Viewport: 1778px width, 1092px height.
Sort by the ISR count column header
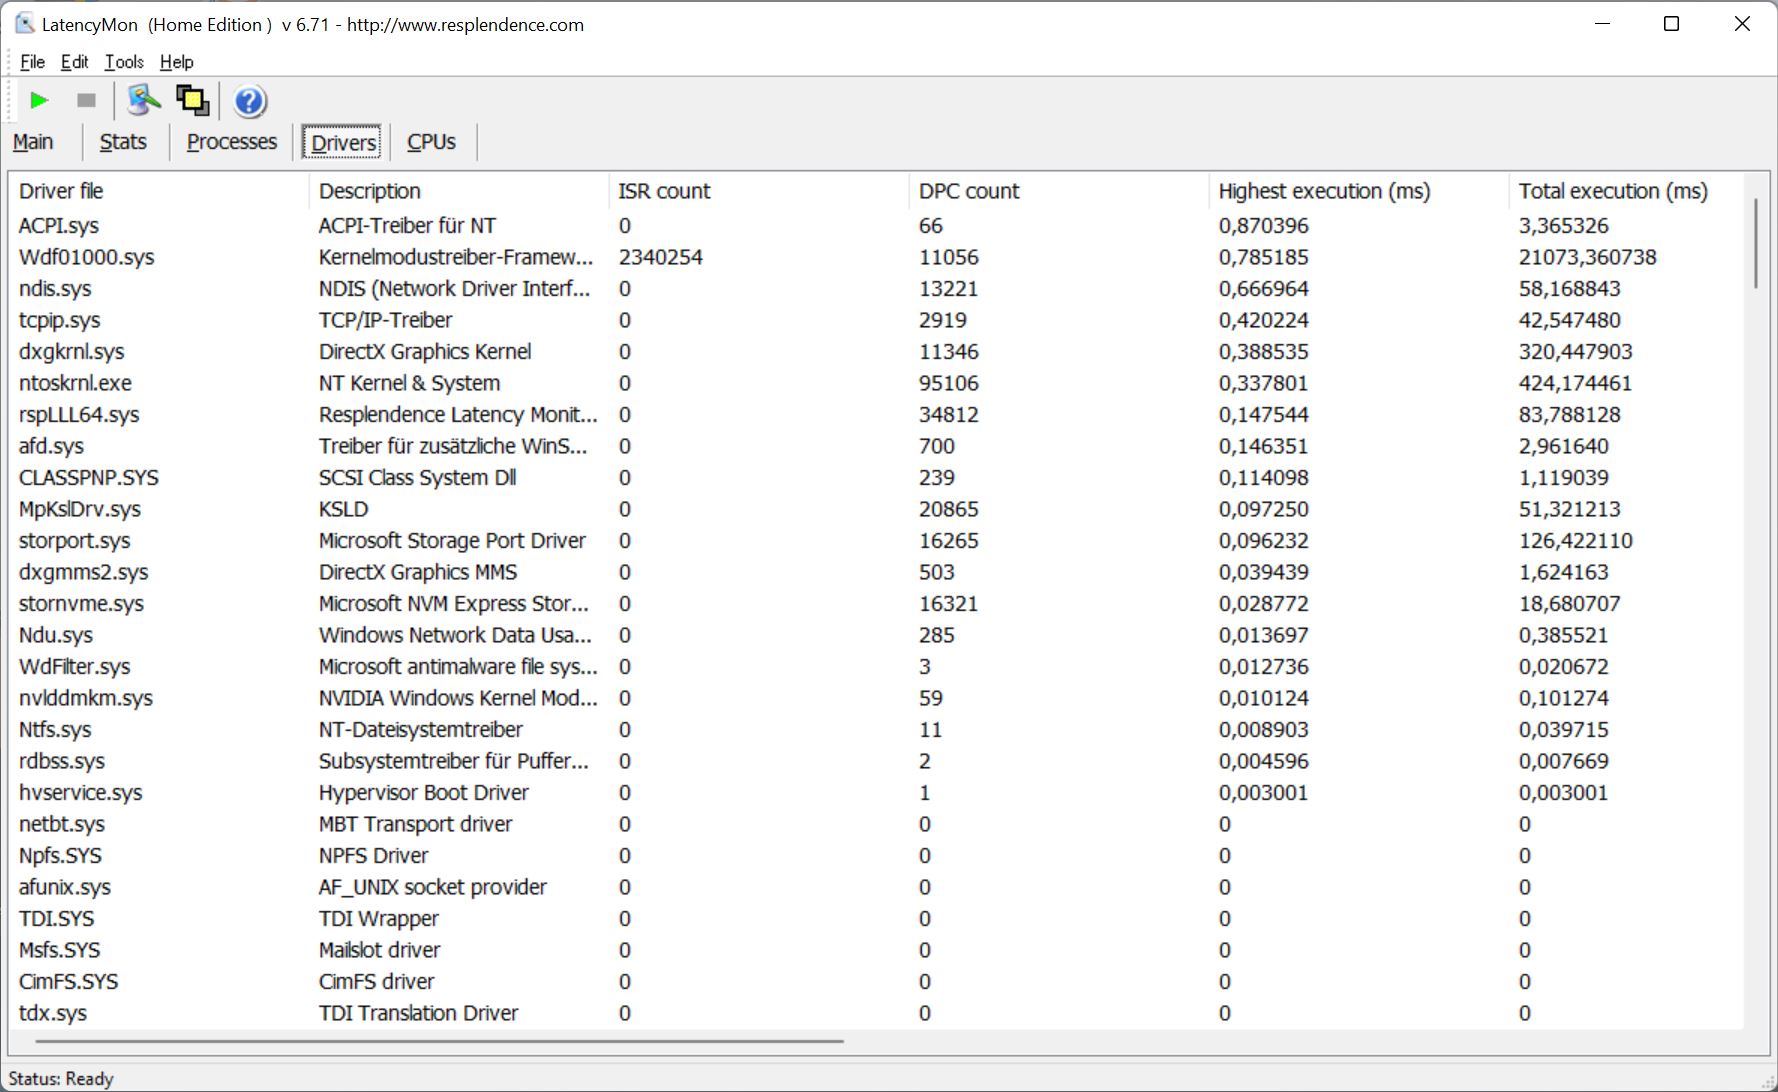coord(664,191)
